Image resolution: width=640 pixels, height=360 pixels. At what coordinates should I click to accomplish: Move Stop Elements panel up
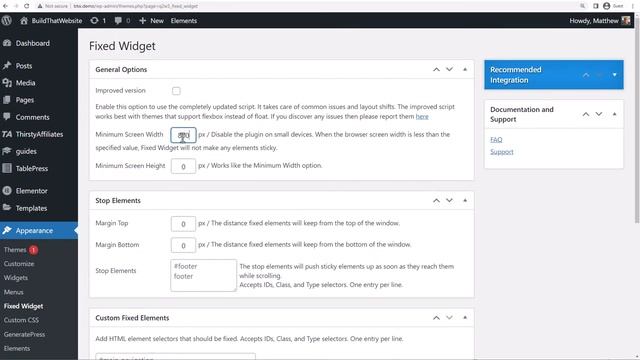pyautogui.click(x=436, y=200)
